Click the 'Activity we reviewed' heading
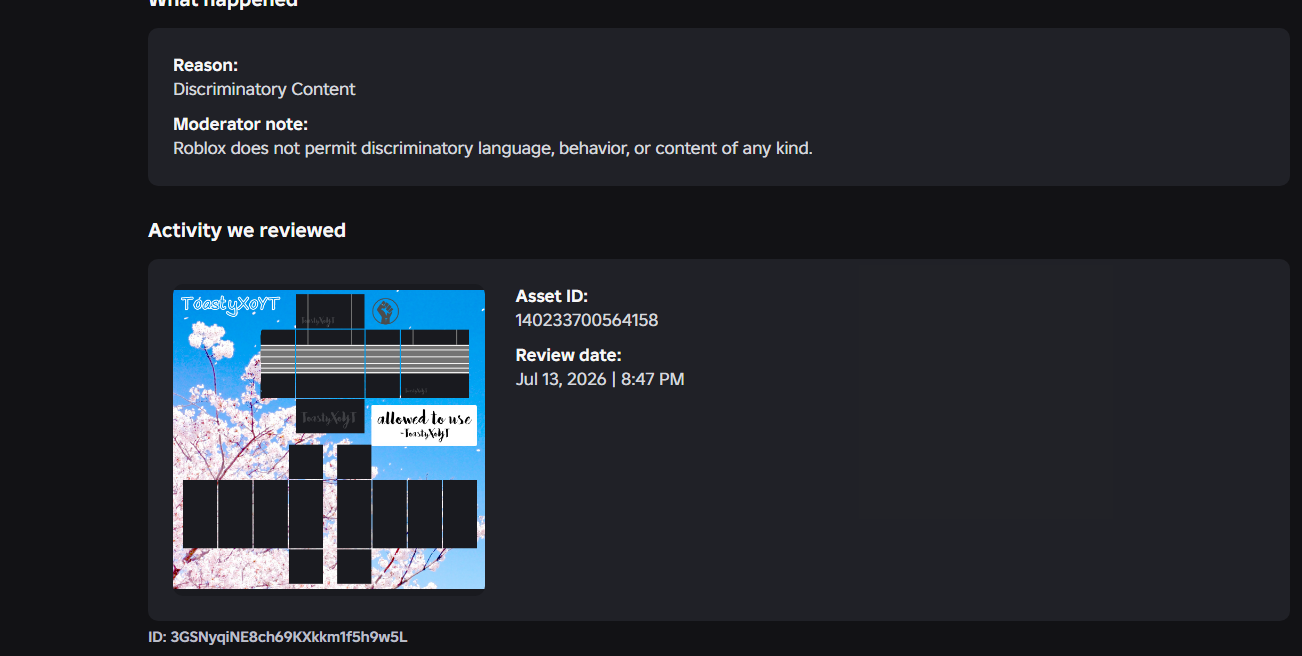 tap(247, 230)
